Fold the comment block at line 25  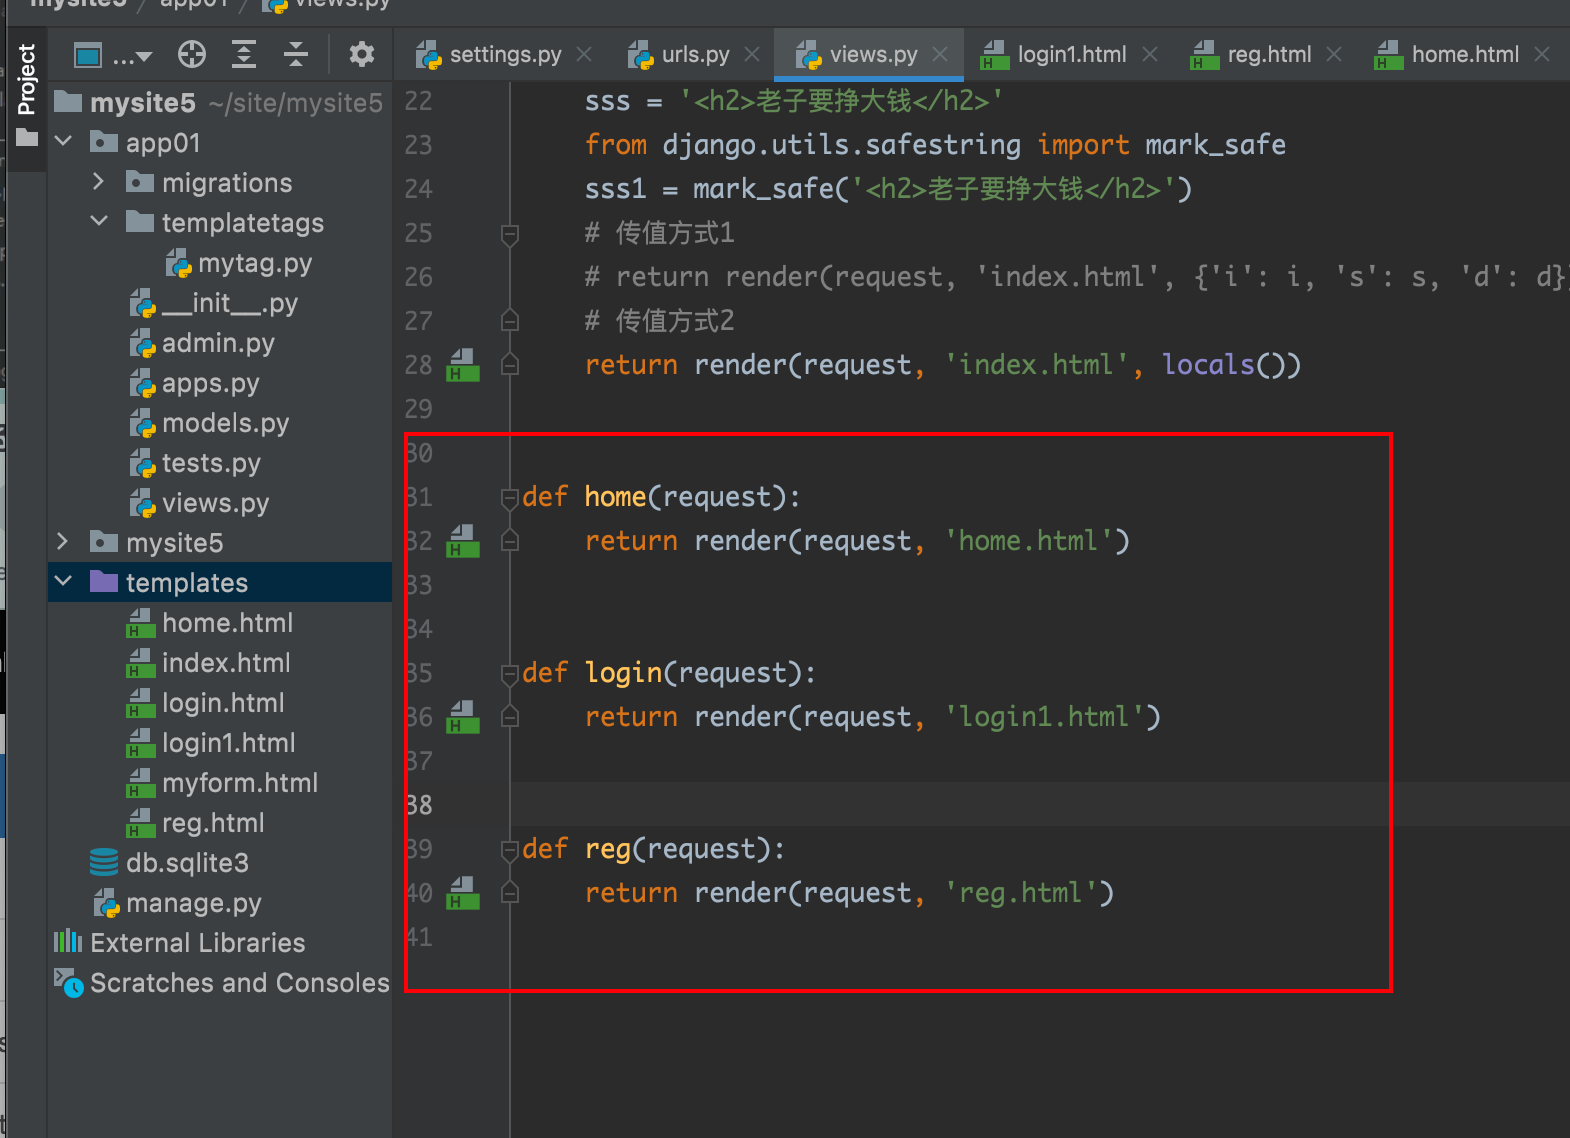coord(510,234)
